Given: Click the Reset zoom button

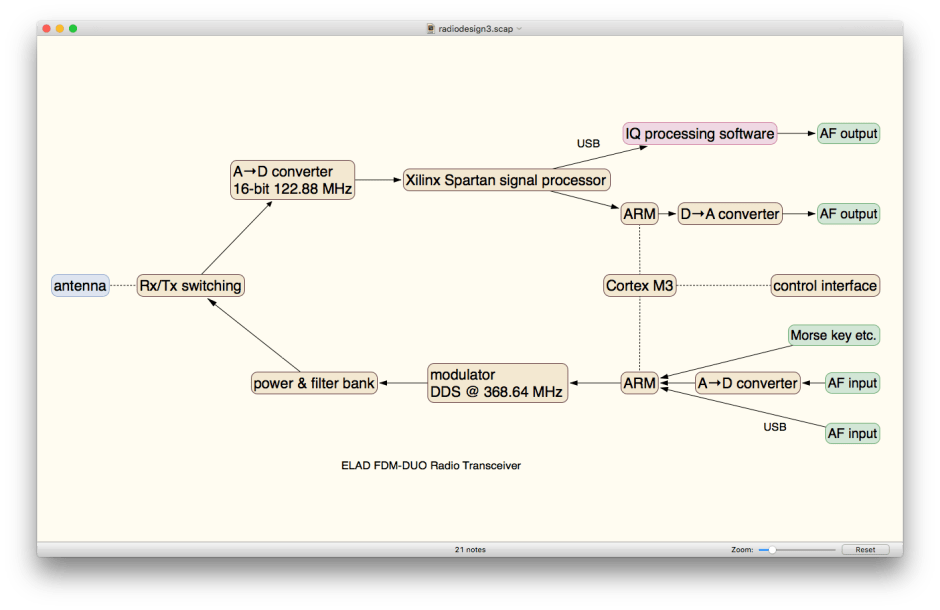Looking at the screenshot, I should (x=864, y=549).
